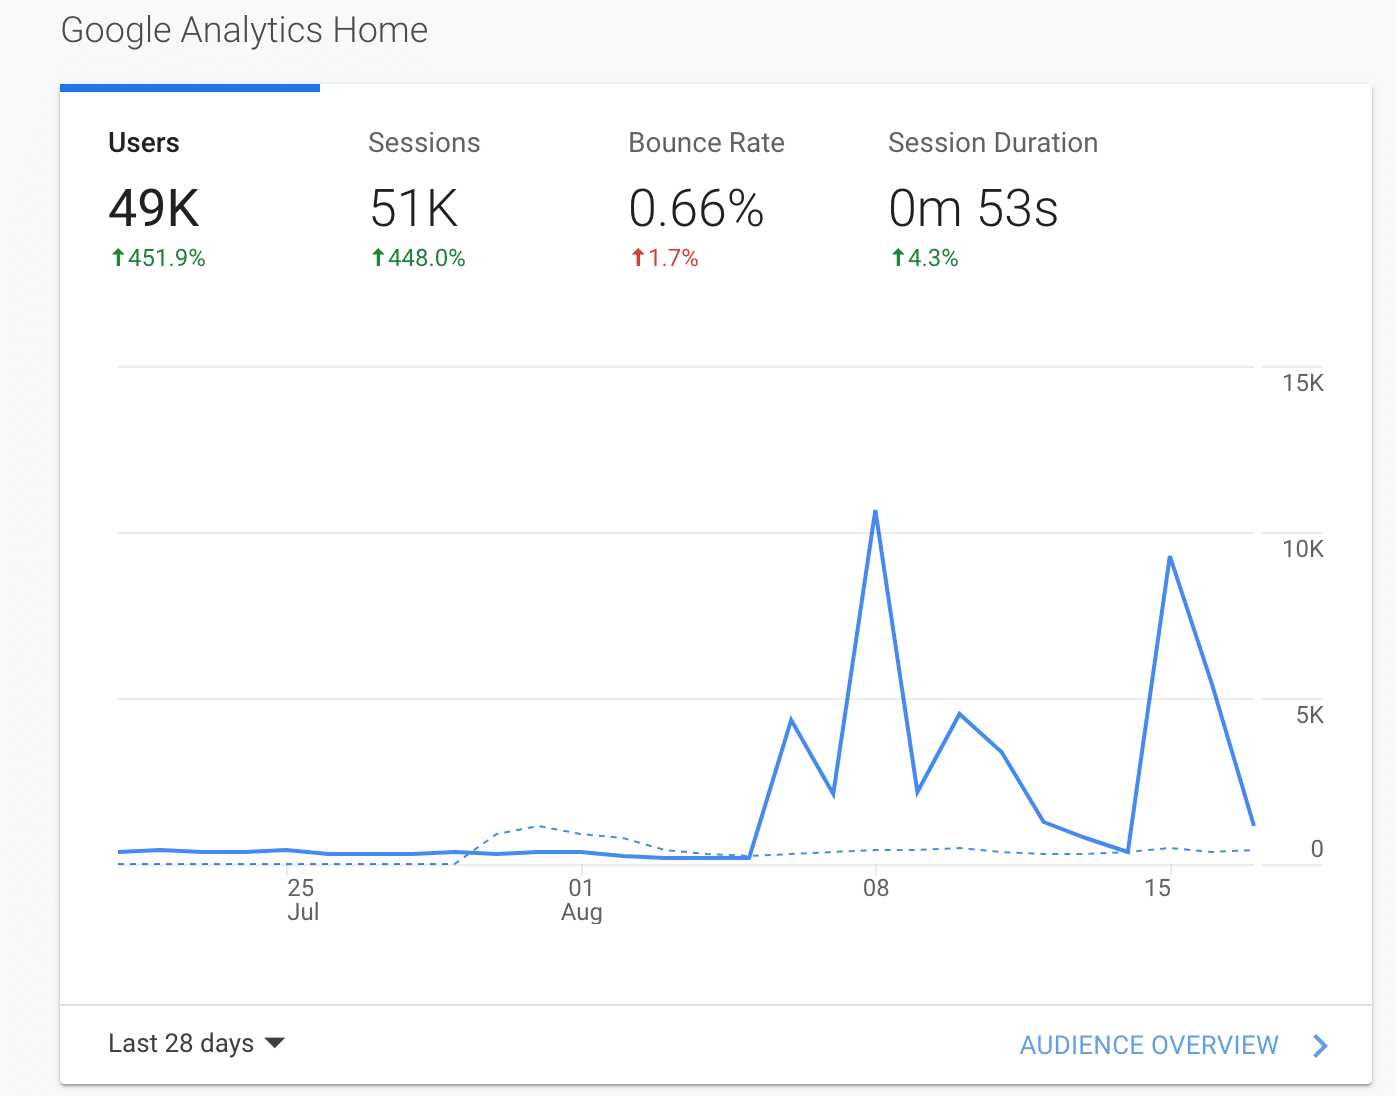
Task: Click the 15K y-axis label
Action: point(1303,383)
